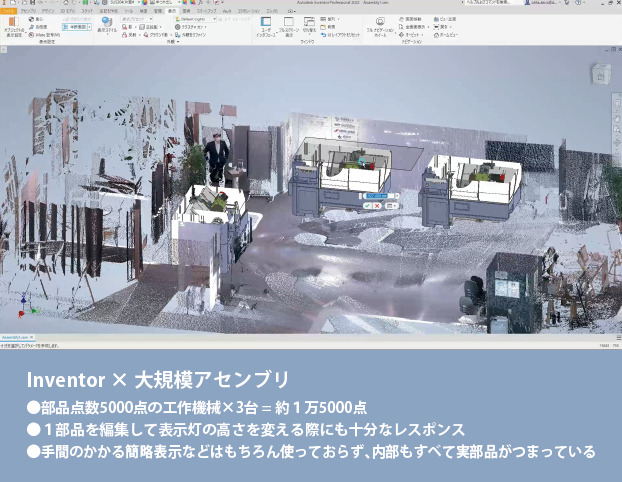The width and height of the screenshot is (622, 482).
Task: Select the Assembly1.iam document tab
Action: tap(15, 337)
